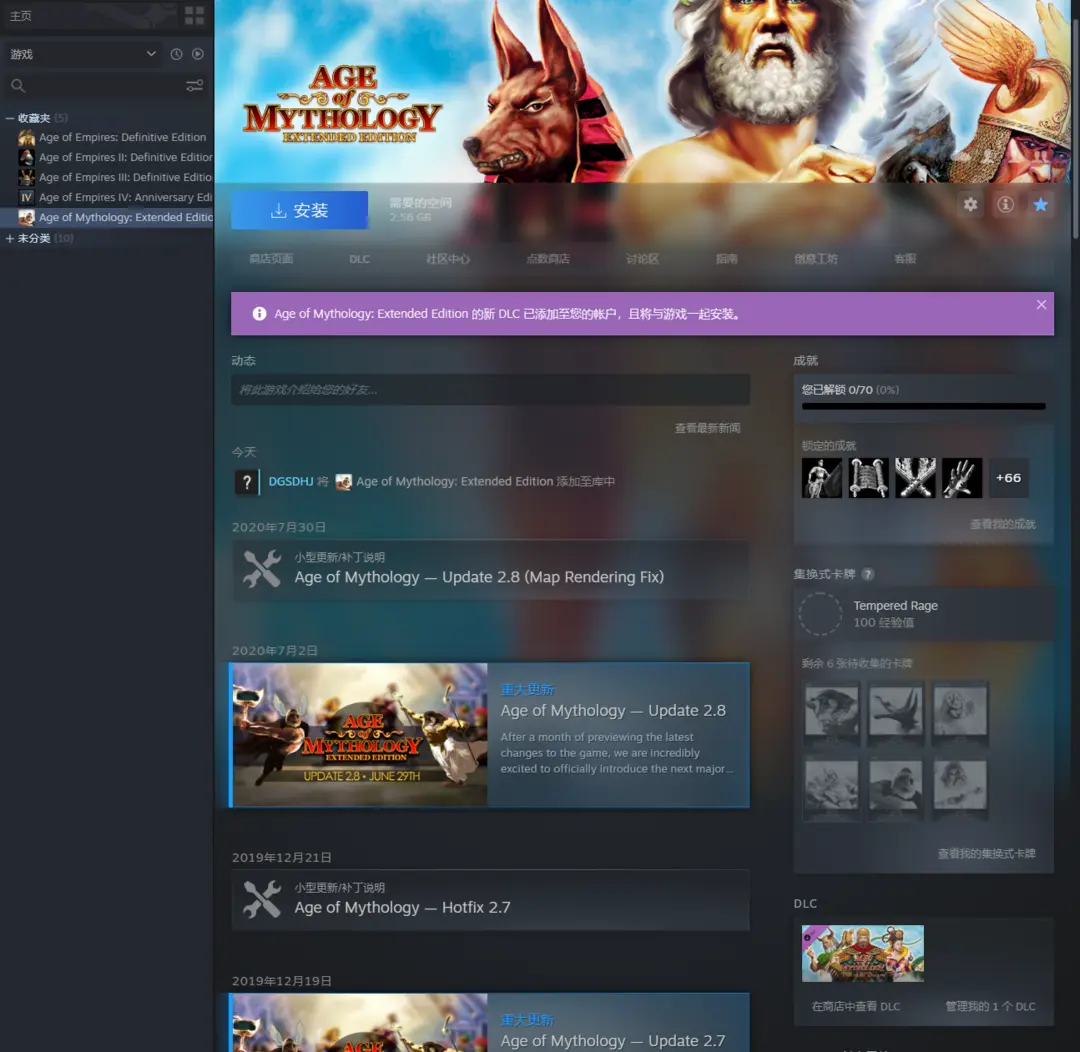Show the +66 remaining achievements
The height and width of the screenshot is (1052, 1080).
[x=1008, y=477]
